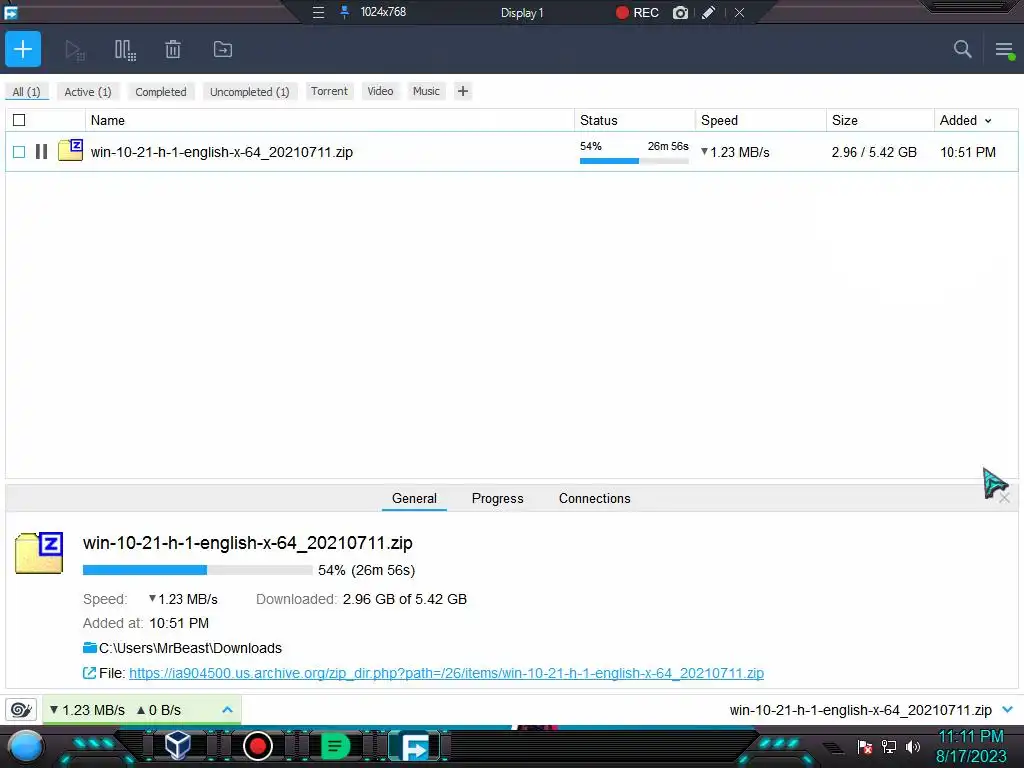Delete selected download using the trash icon
The width and height of the screenshot is (1024, 768).
tap(172, 50)
